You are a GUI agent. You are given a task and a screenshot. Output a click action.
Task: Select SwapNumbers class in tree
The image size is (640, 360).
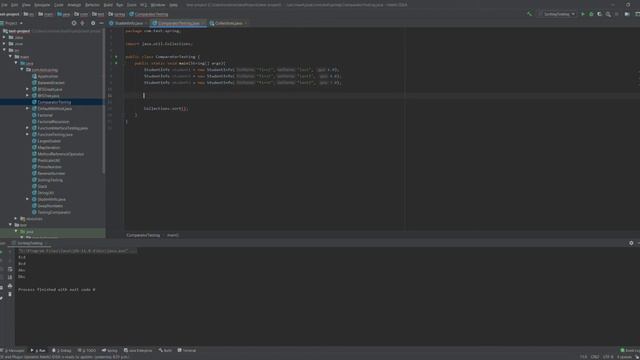pyautogui.click(x=50, y=206)
